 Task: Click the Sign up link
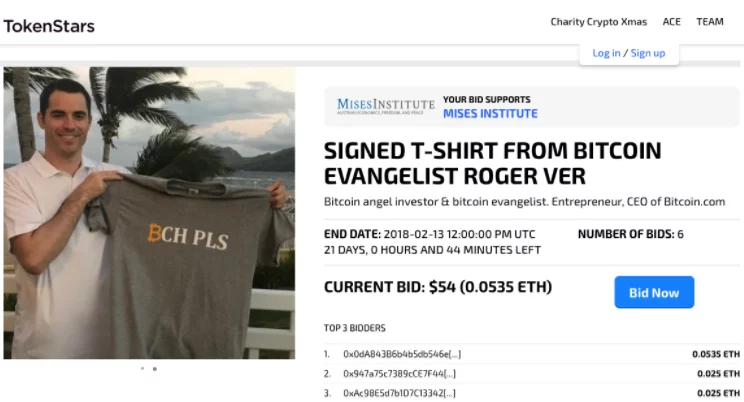pyautogui.click(x=648, y=53)
